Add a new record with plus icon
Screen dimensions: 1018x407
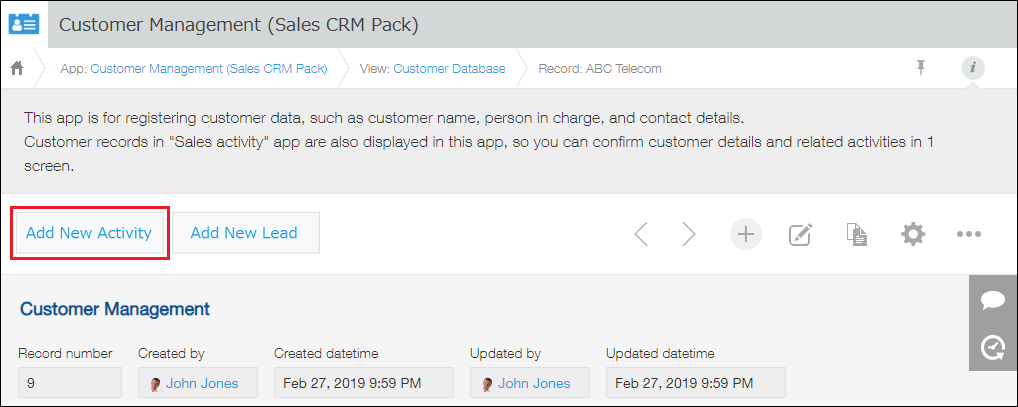[x=746, y=234]
